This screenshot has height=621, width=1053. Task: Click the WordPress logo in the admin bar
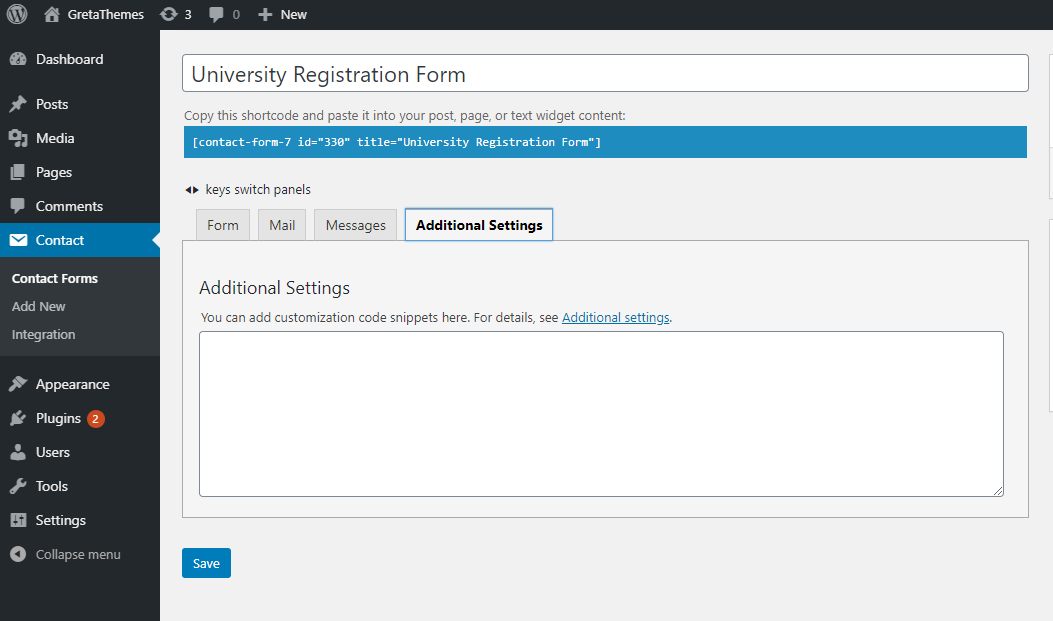coord(16,14)
